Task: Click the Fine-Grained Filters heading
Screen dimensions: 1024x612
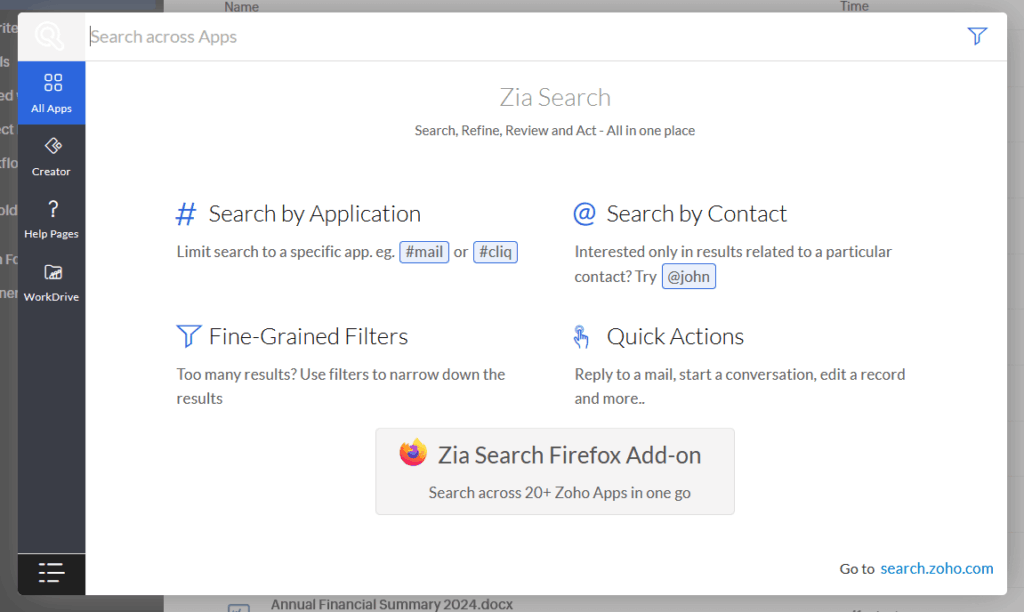Action: tap(308, 336)
